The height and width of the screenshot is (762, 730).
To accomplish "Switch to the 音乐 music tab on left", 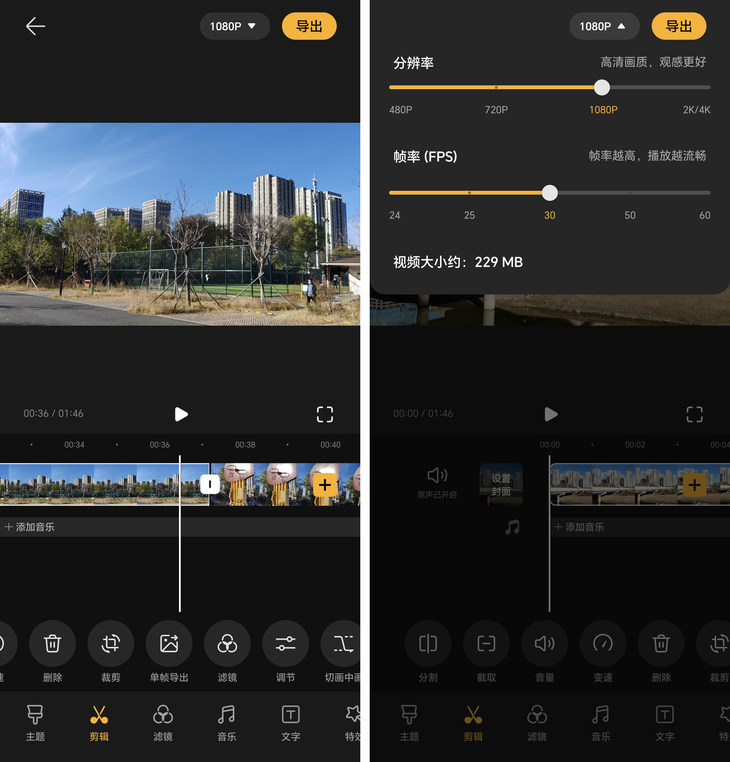I will pos(226,723).
